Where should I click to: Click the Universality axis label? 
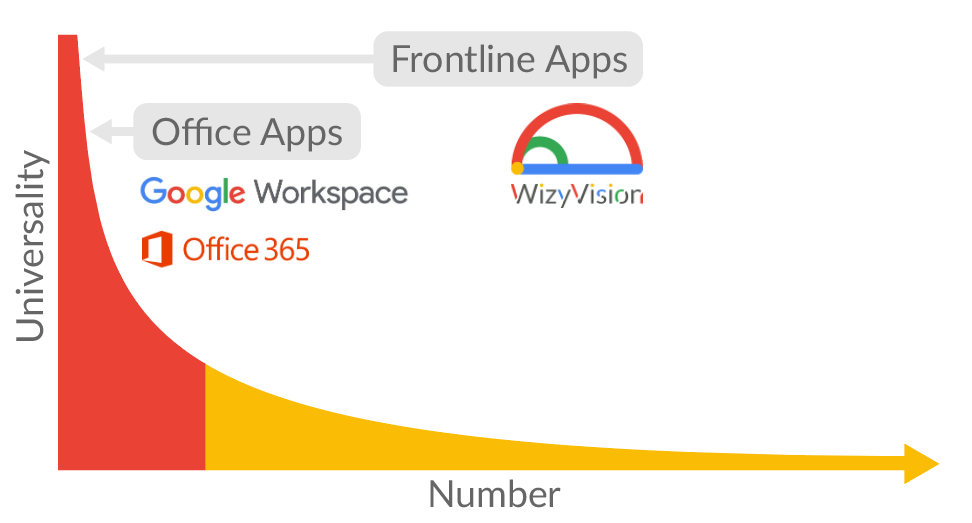click(x=30, y=246)
